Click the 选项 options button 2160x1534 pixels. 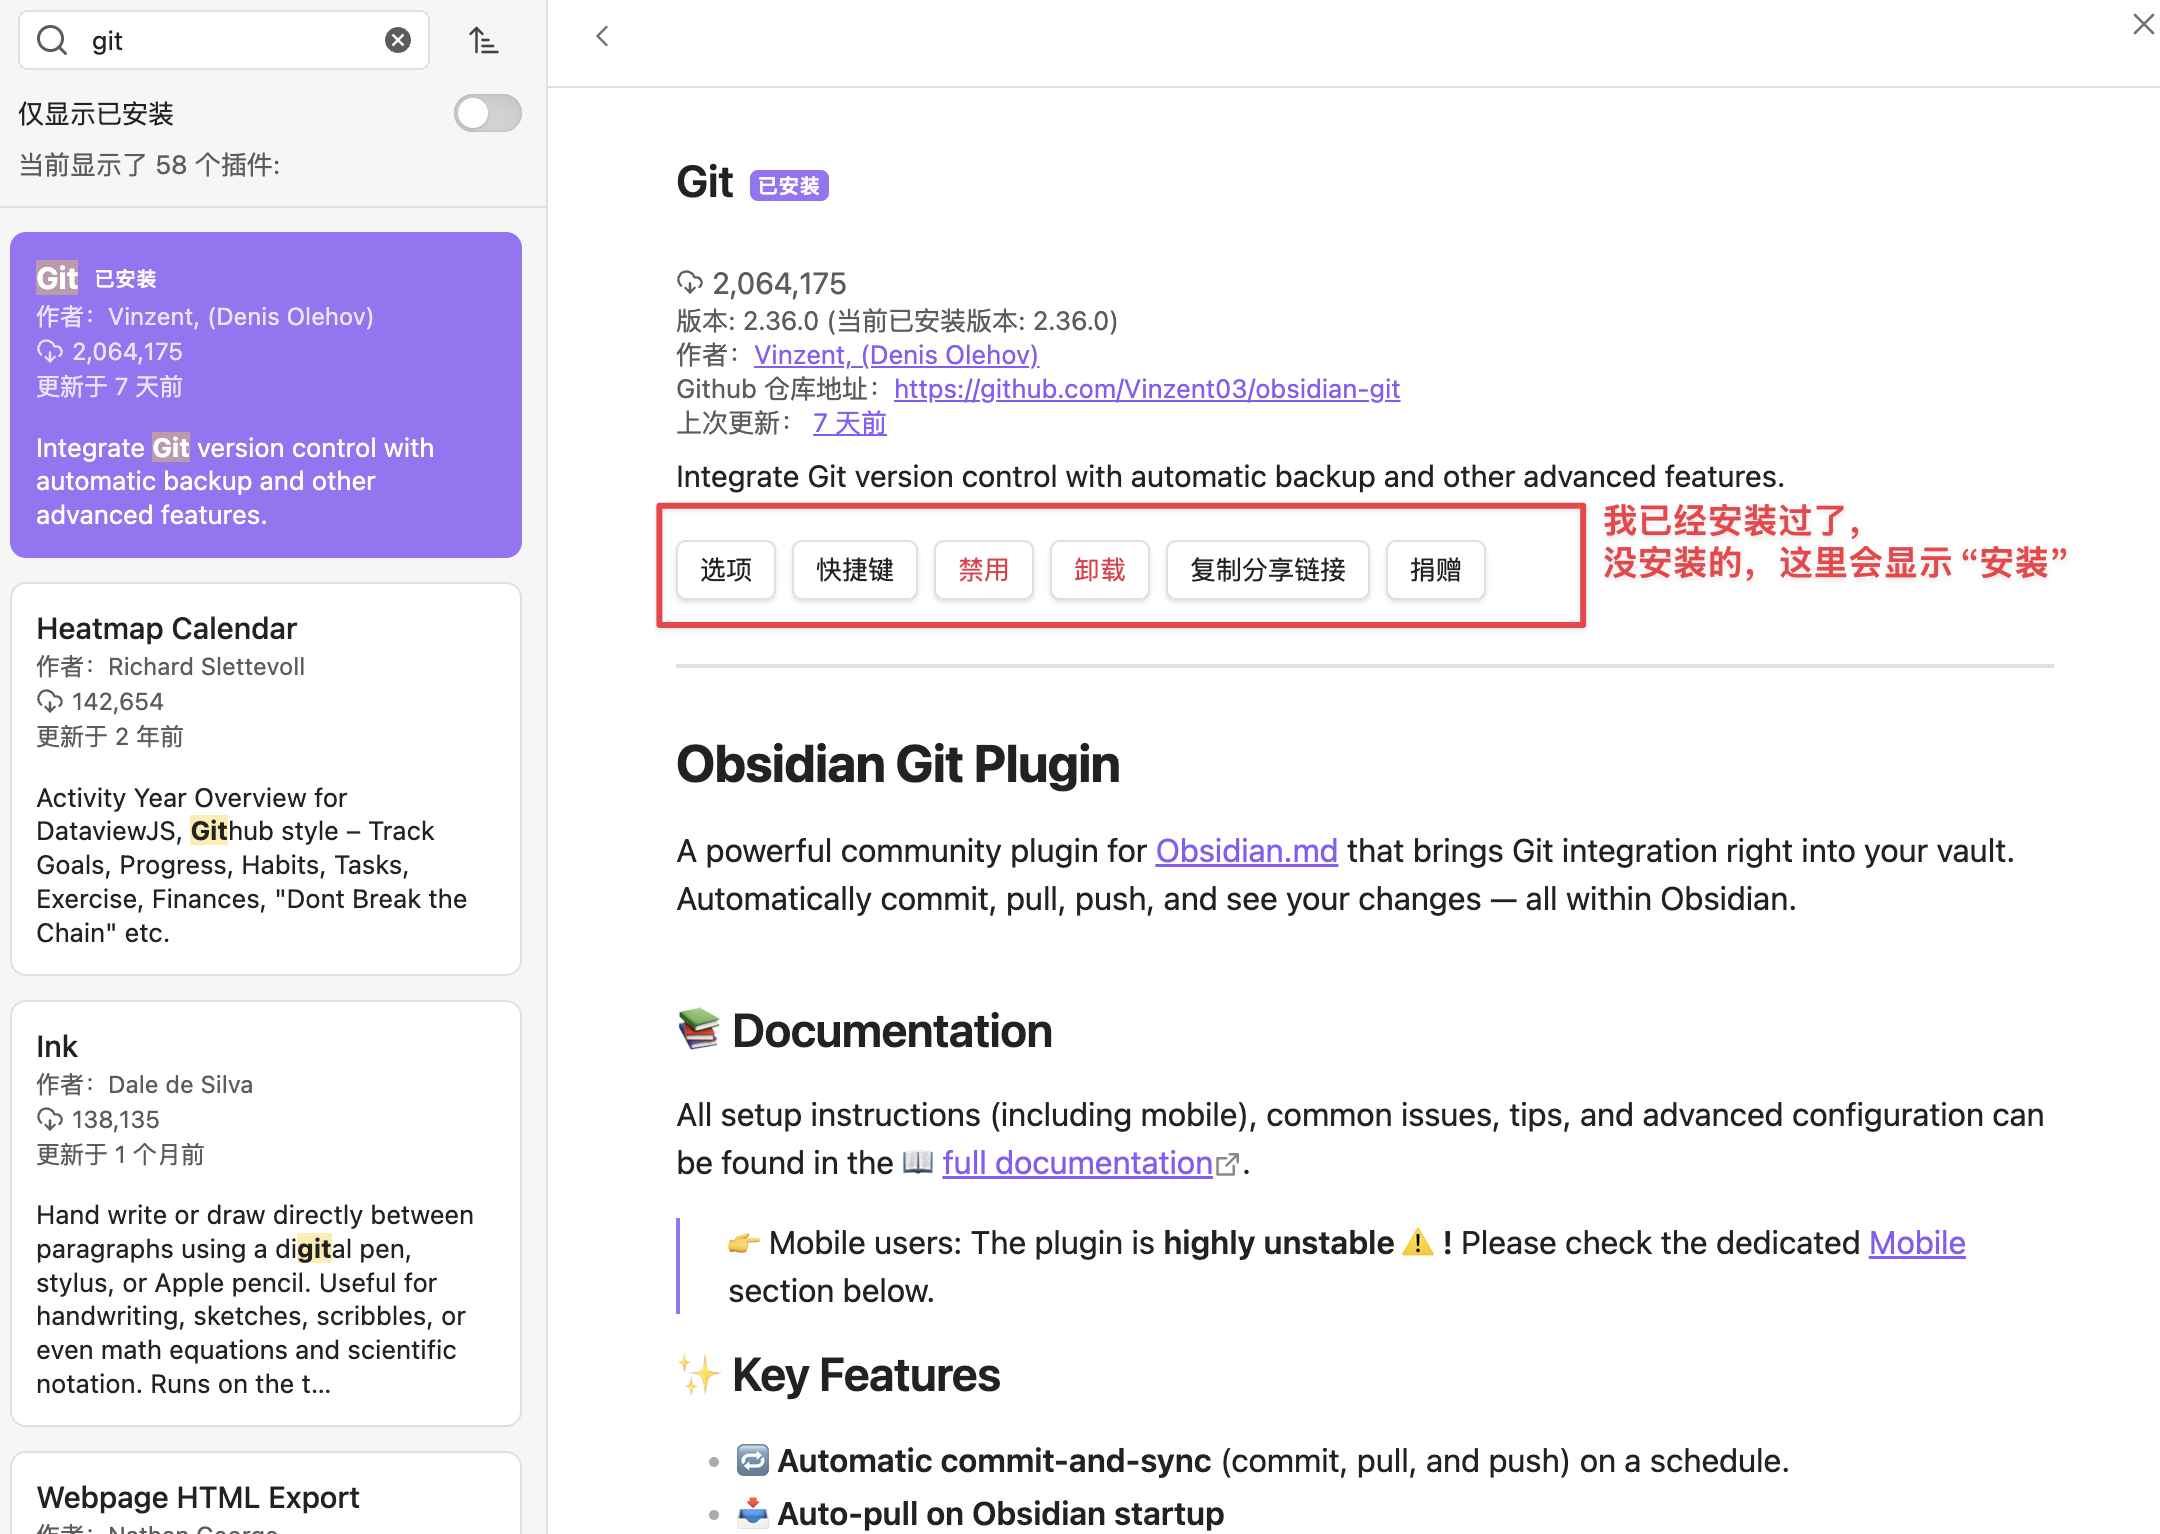726,570
